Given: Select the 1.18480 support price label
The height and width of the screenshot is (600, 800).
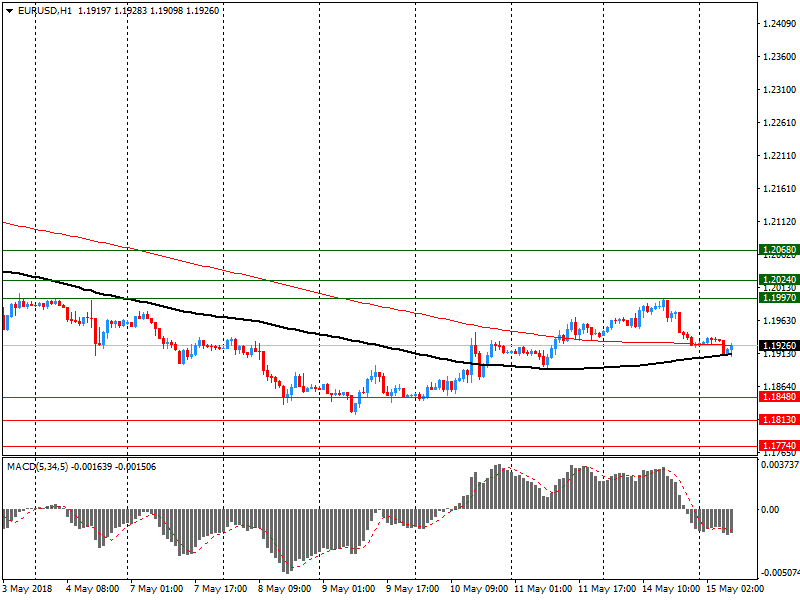Looking at the screenshot, I should (x=777, y=397).
